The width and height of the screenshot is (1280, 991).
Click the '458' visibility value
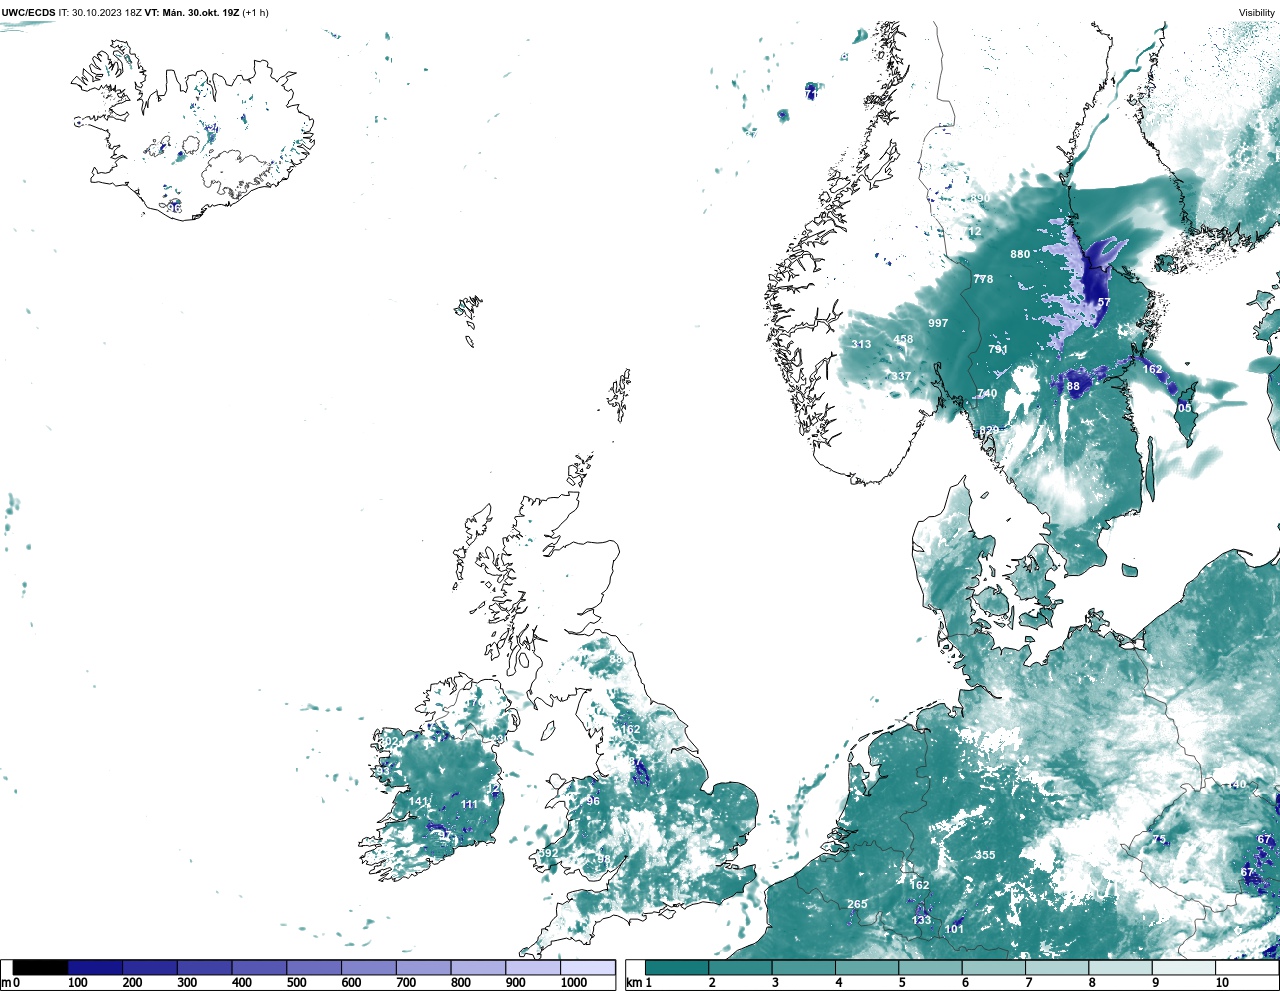point(903,339)
